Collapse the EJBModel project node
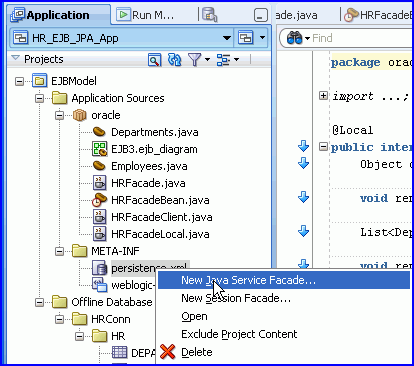 [x=20, y=81]
